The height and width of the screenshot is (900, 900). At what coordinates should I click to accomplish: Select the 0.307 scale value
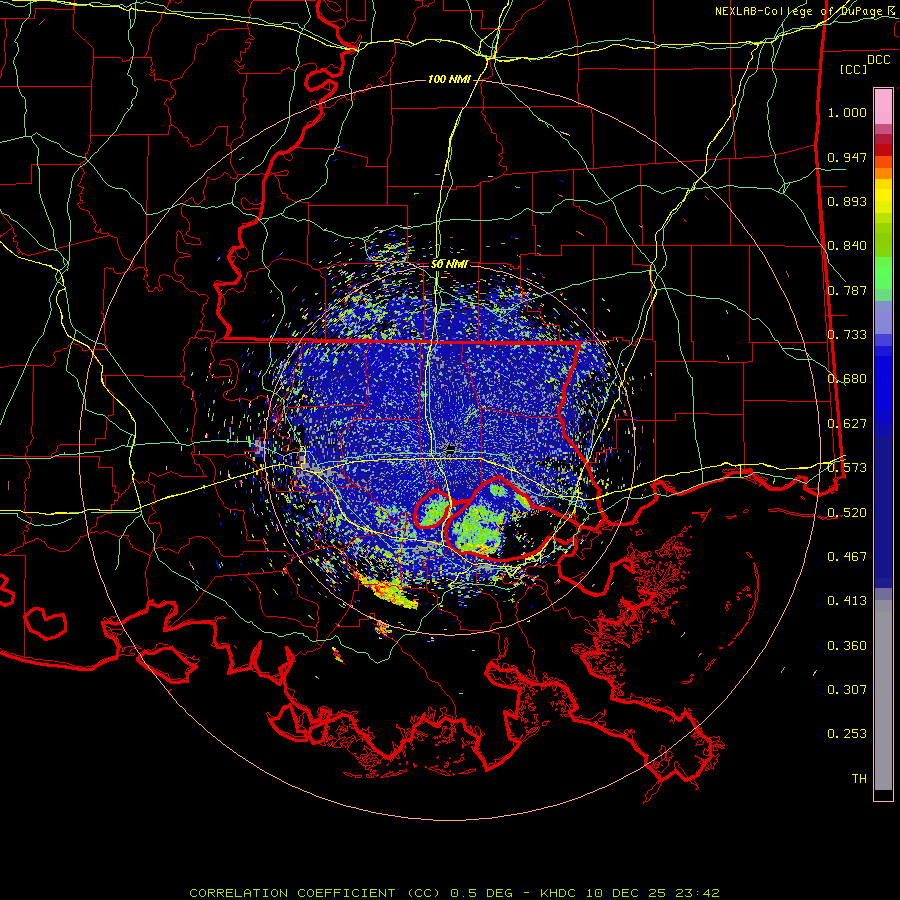pos(847,690)
